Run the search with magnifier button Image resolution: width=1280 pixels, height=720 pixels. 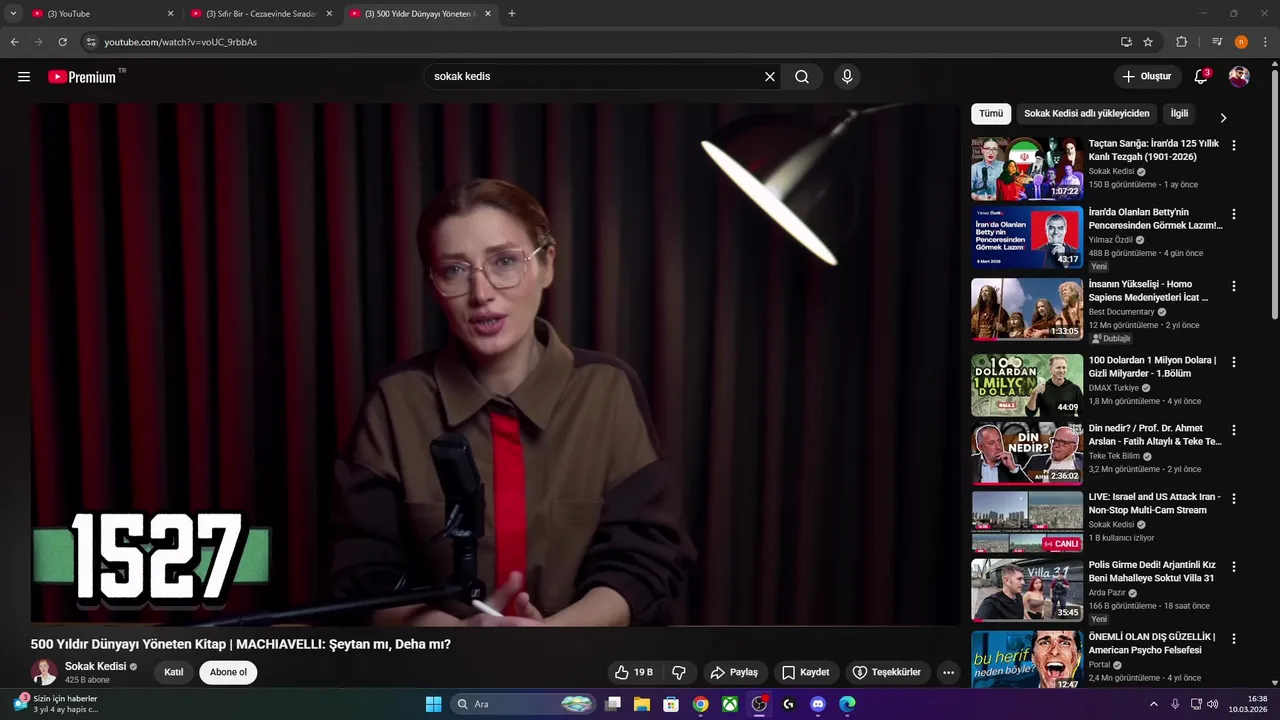[802, 77]
